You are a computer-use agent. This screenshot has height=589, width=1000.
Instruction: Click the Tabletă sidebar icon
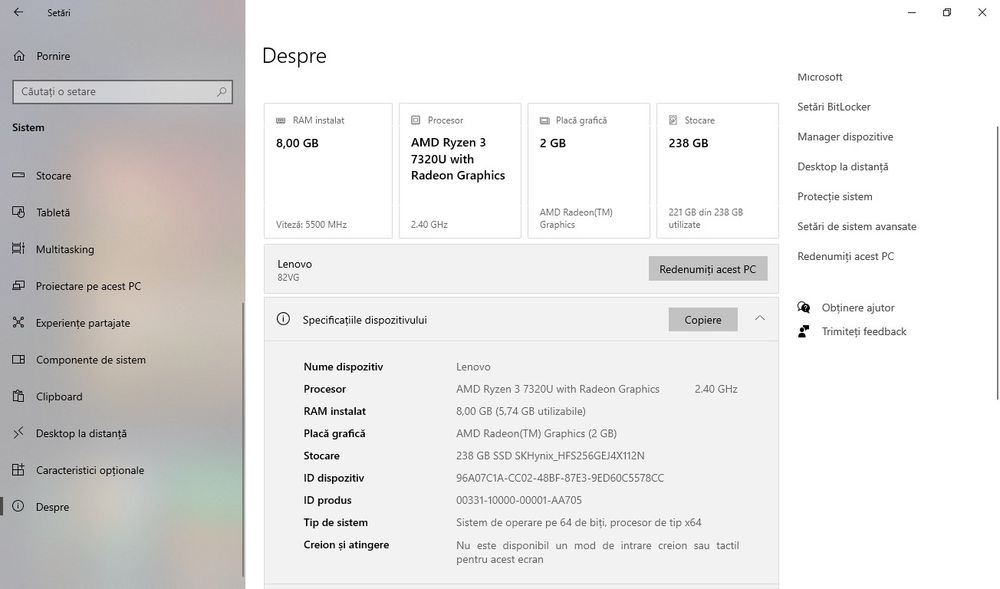click(18, 212)
